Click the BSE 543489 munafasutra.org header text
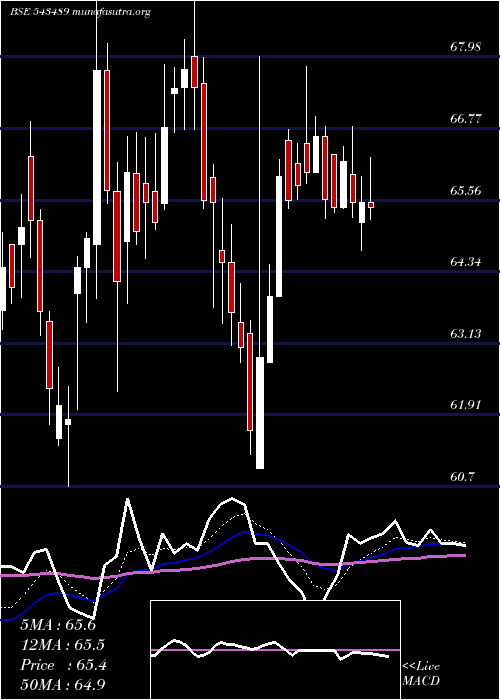The width and height of the screenshot is (500, 700). (80, 12)
